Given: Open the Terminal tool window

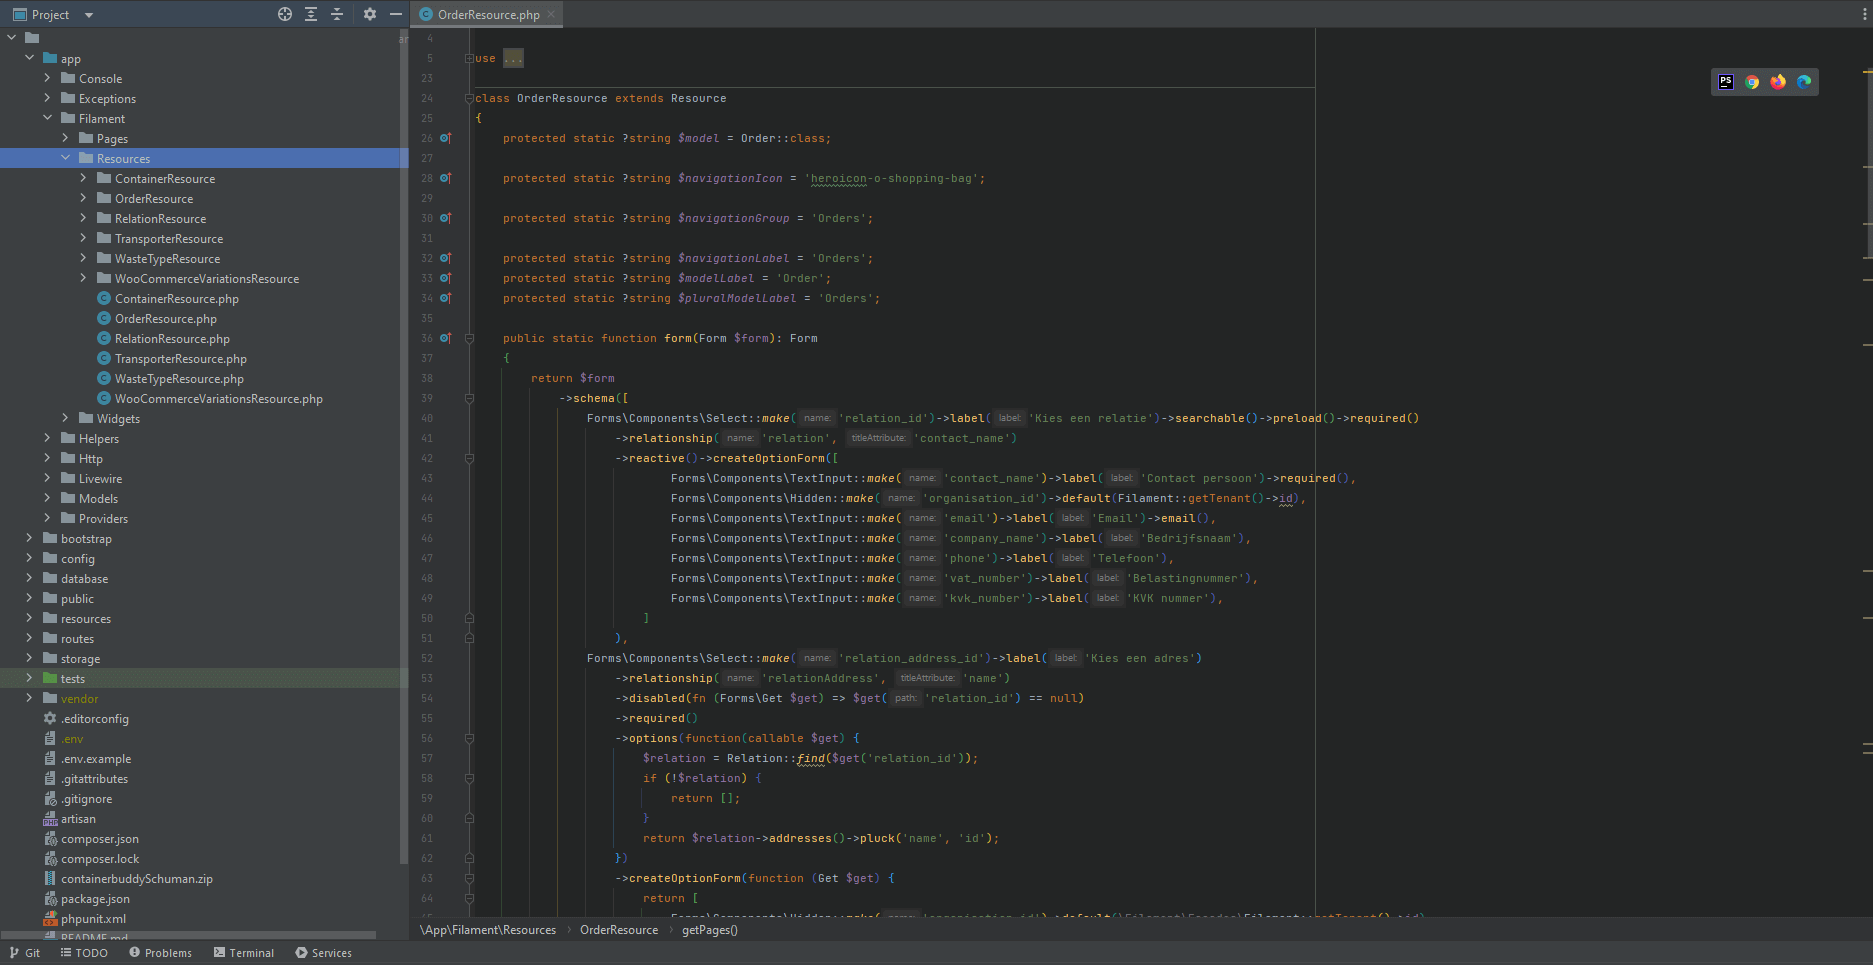Looking at the screenshot, I should click(x=244, y=953).
